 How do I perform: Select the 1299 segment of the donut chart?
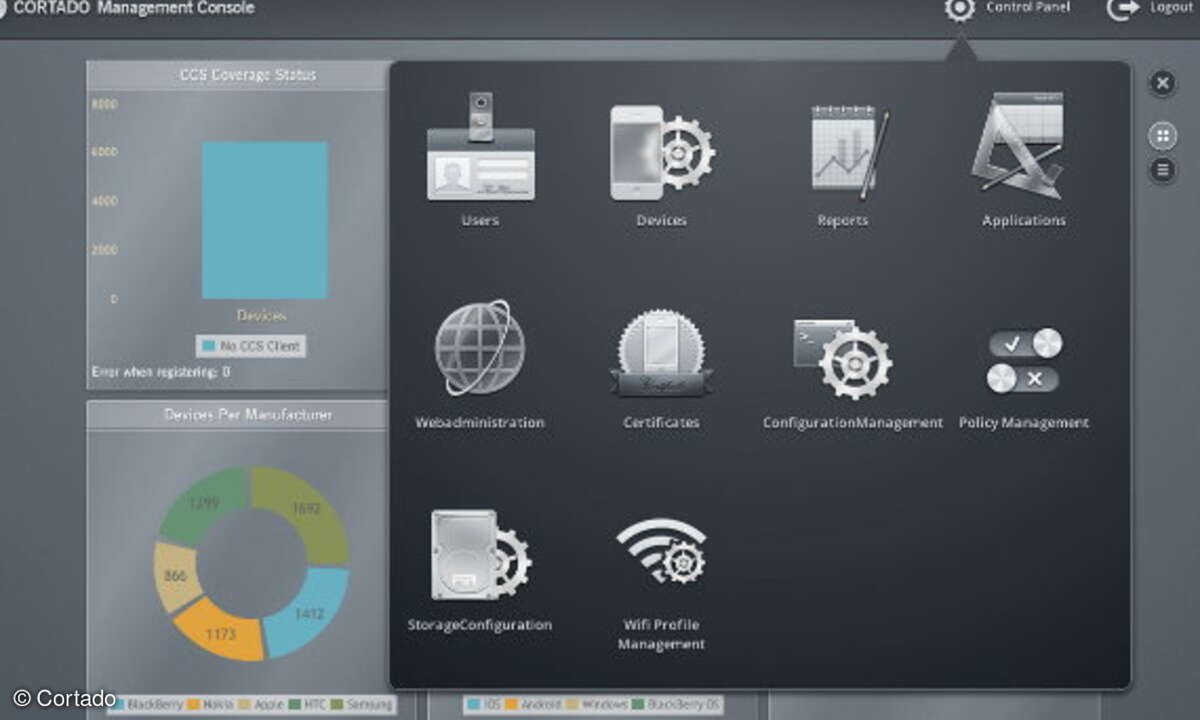pos(204,504)
